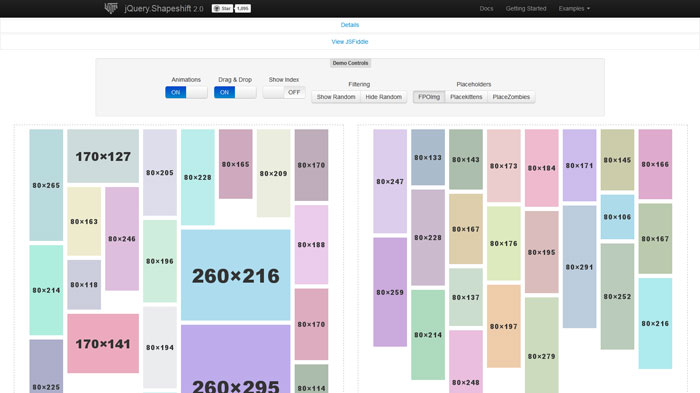Screen dimensions: 700x393
Task: Open jQuery.Shapeshift 2.0 home link
Action: pos(164,8)
